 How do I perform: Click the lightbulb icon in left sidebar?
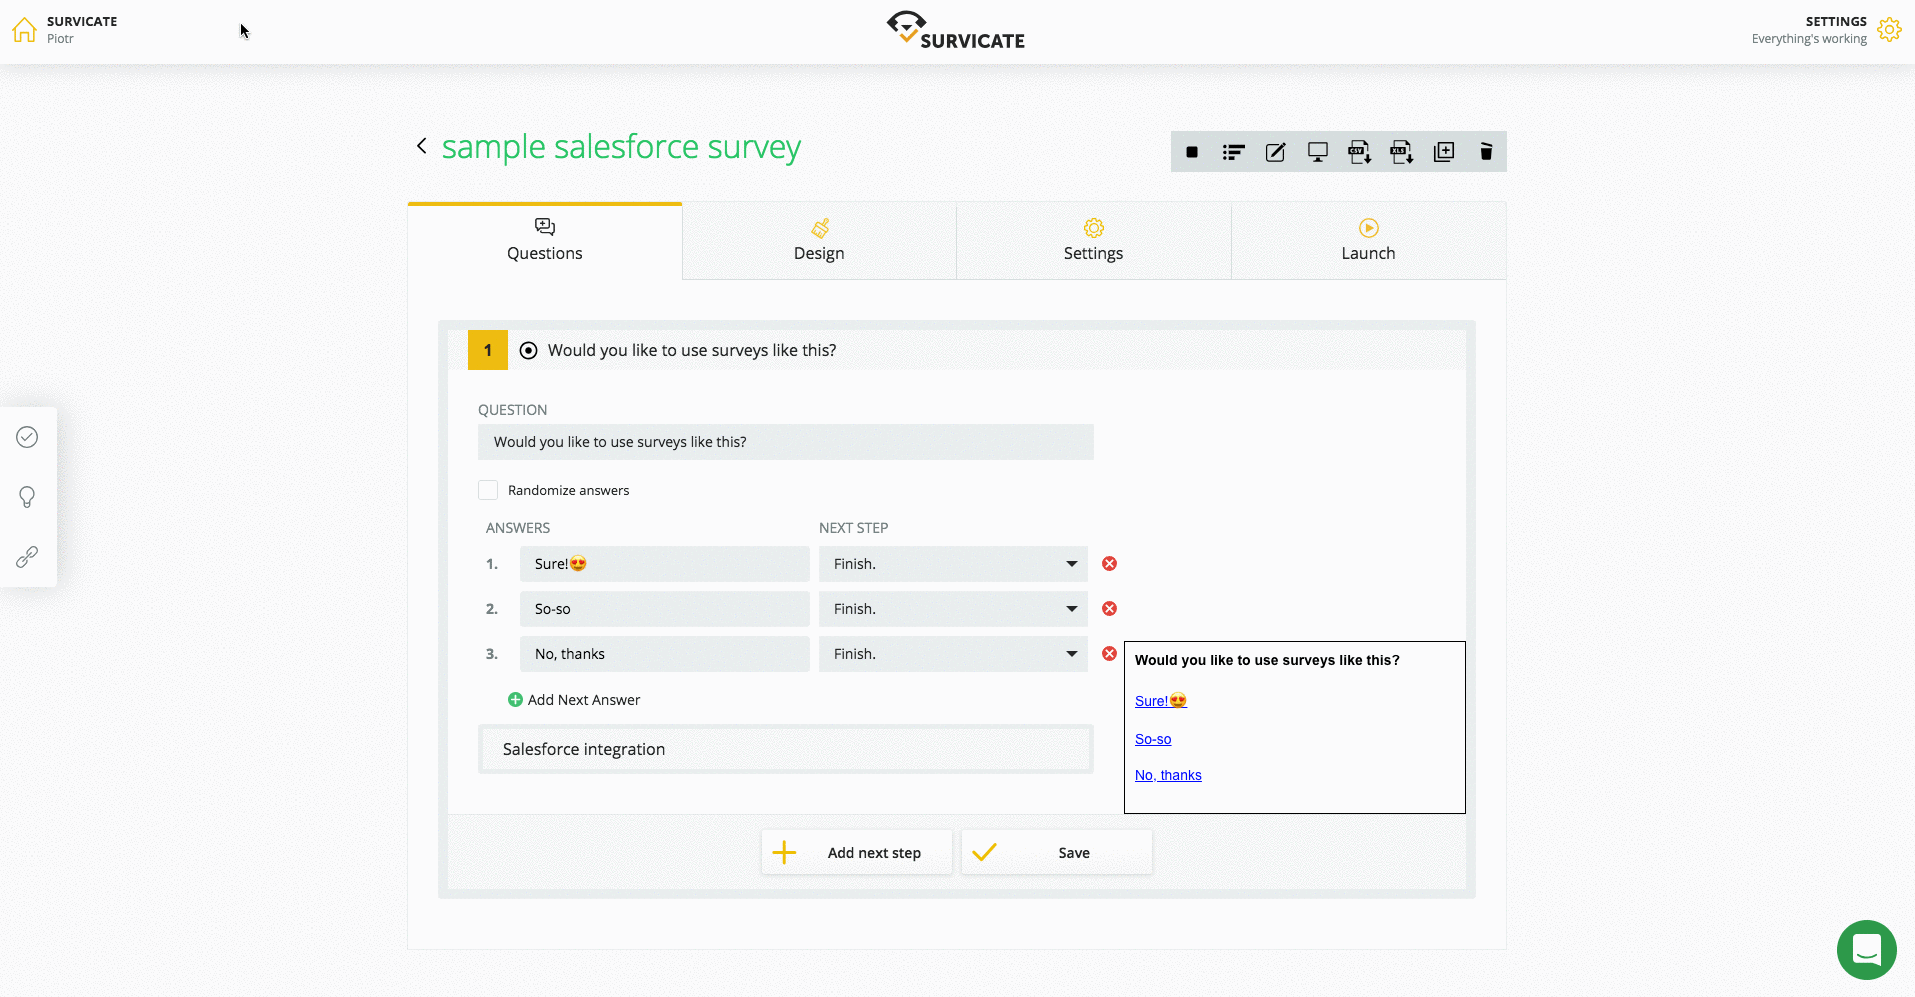(x=27, y=497)
